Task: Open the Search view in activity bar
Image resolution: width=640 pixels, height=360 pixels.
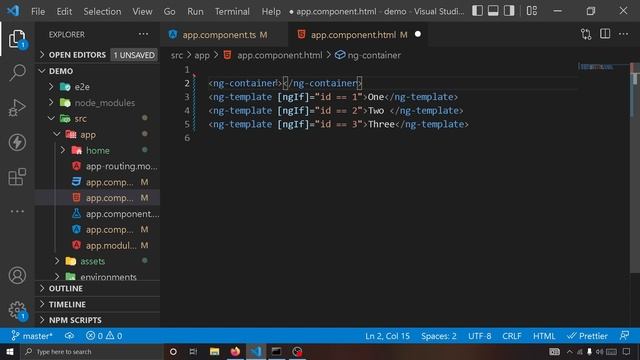Action: click(x=17, y=73)
